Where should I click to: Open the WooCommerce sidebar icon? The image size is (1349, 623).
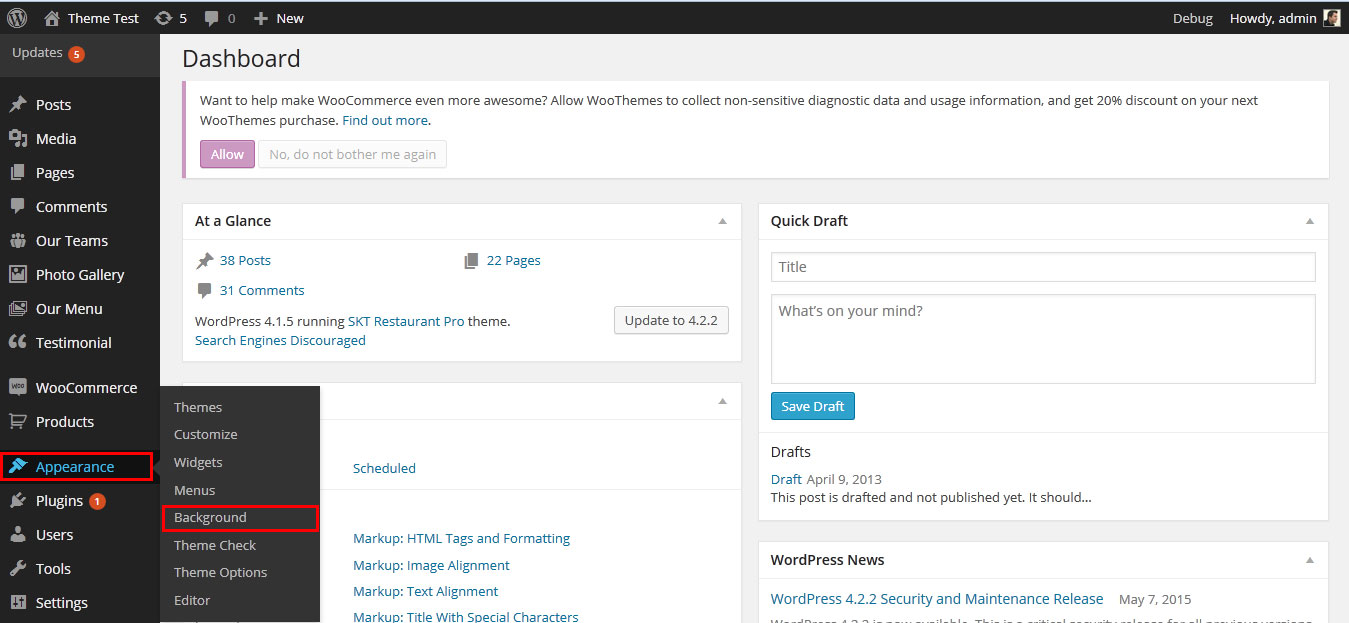(17, 388)
